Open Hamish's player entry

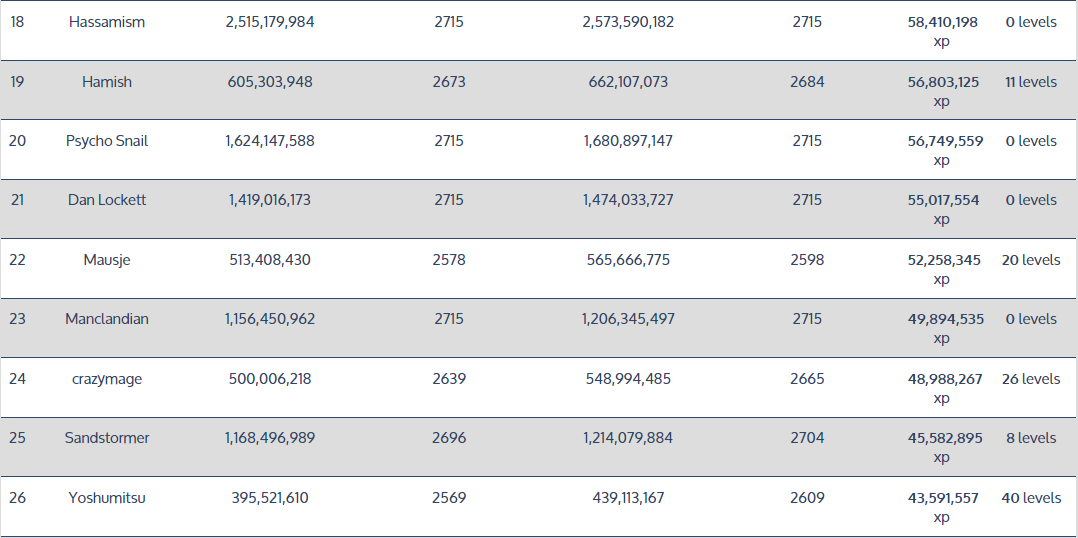coord(107,82)
